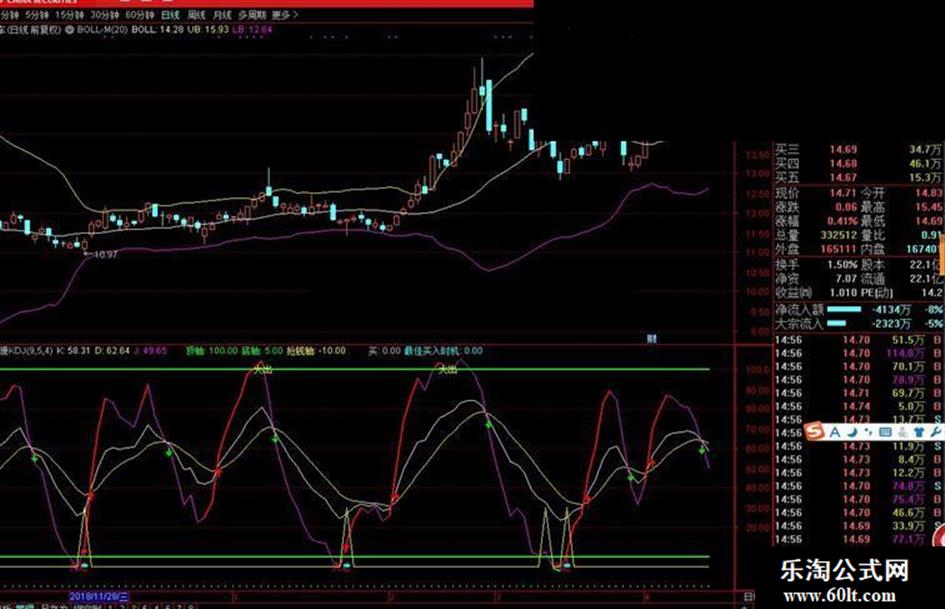Click the J: 49.65 value
The height and width of the screenshot is (609, 945).
click(150, 350)
